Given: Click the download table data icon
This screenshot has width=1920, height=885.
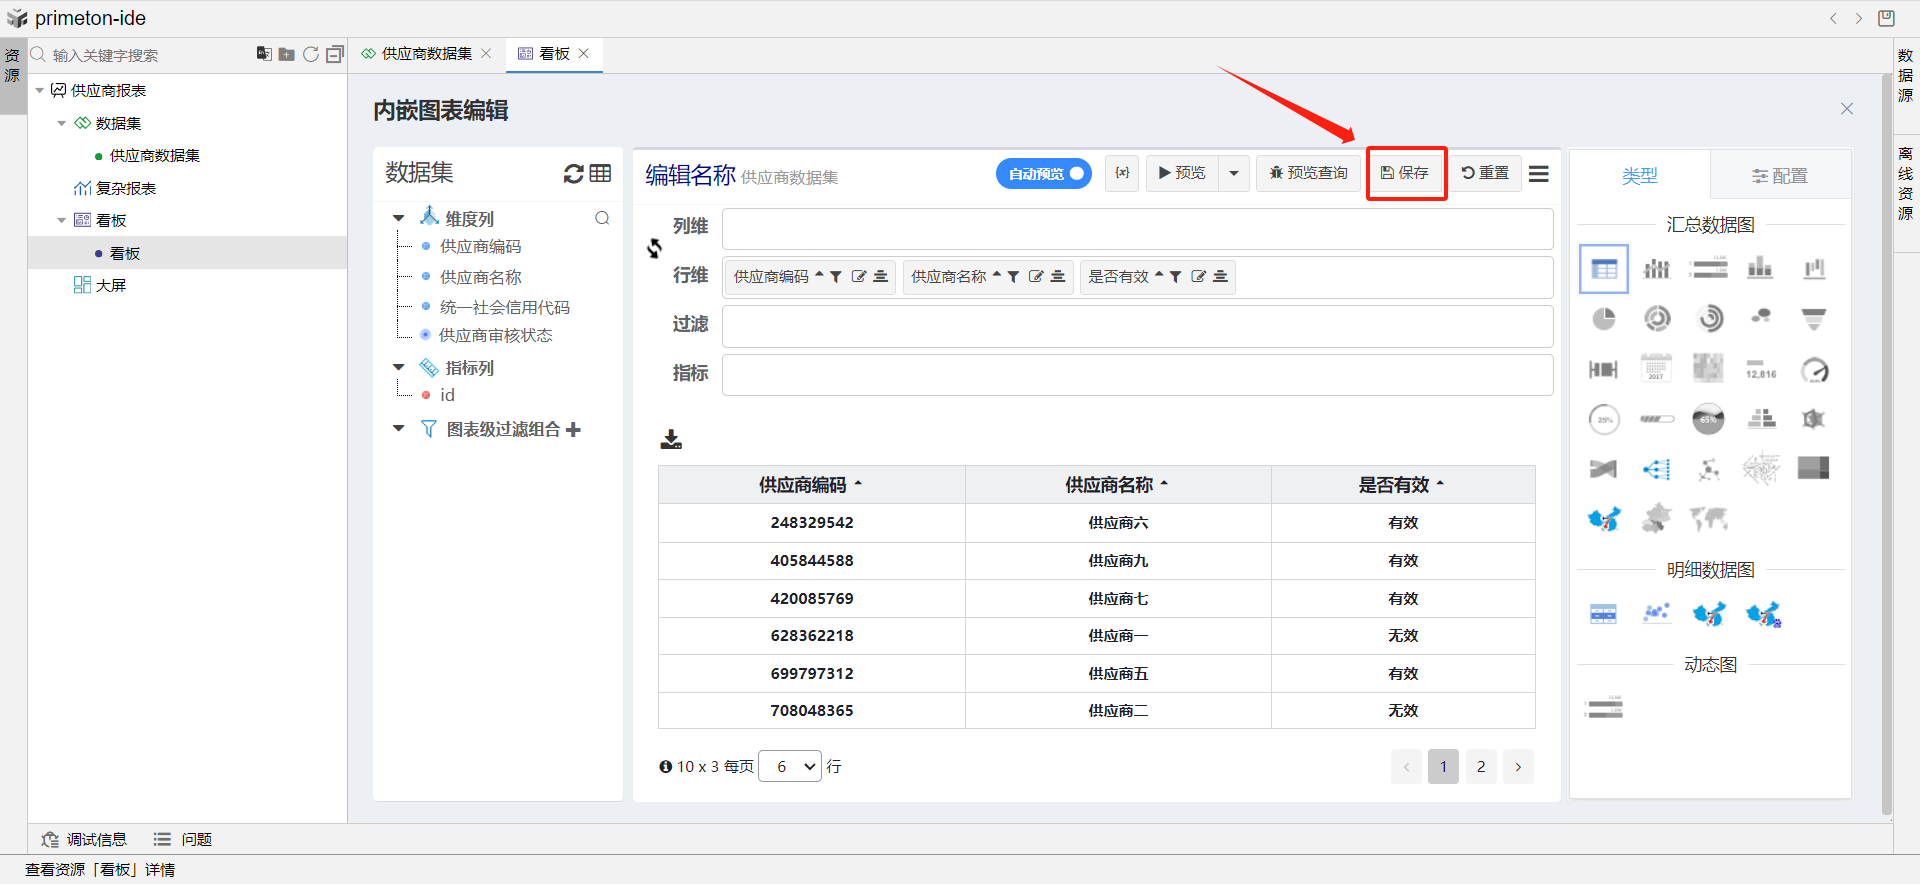Looking at the screenshot, I should pos(671,439).
